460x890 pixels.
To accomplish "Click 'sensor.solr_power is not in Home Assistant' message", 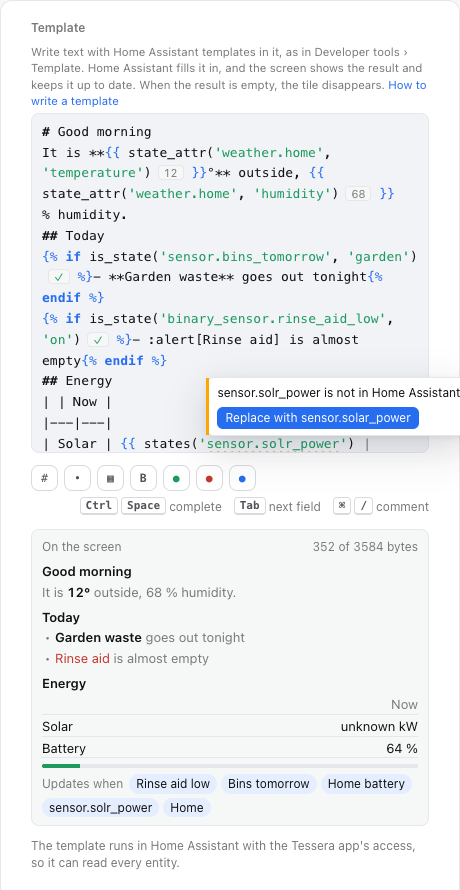I will pyautogui.click(x=338, y=392).
